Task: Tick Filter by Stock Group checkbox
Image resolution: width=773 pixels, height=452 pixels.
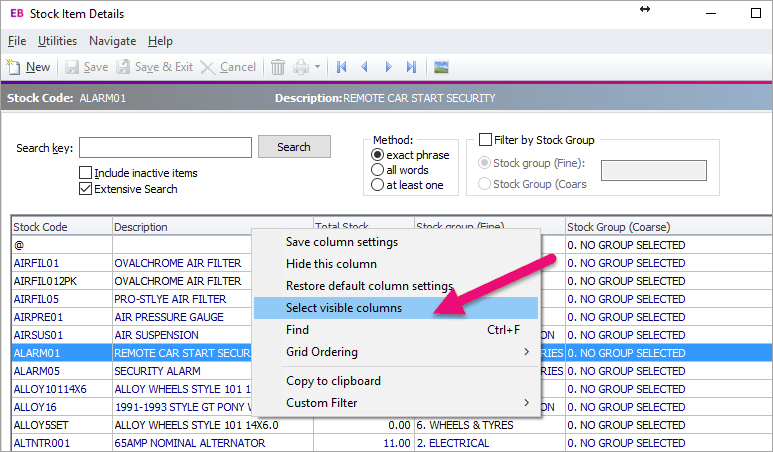Action: pos(485,140)
